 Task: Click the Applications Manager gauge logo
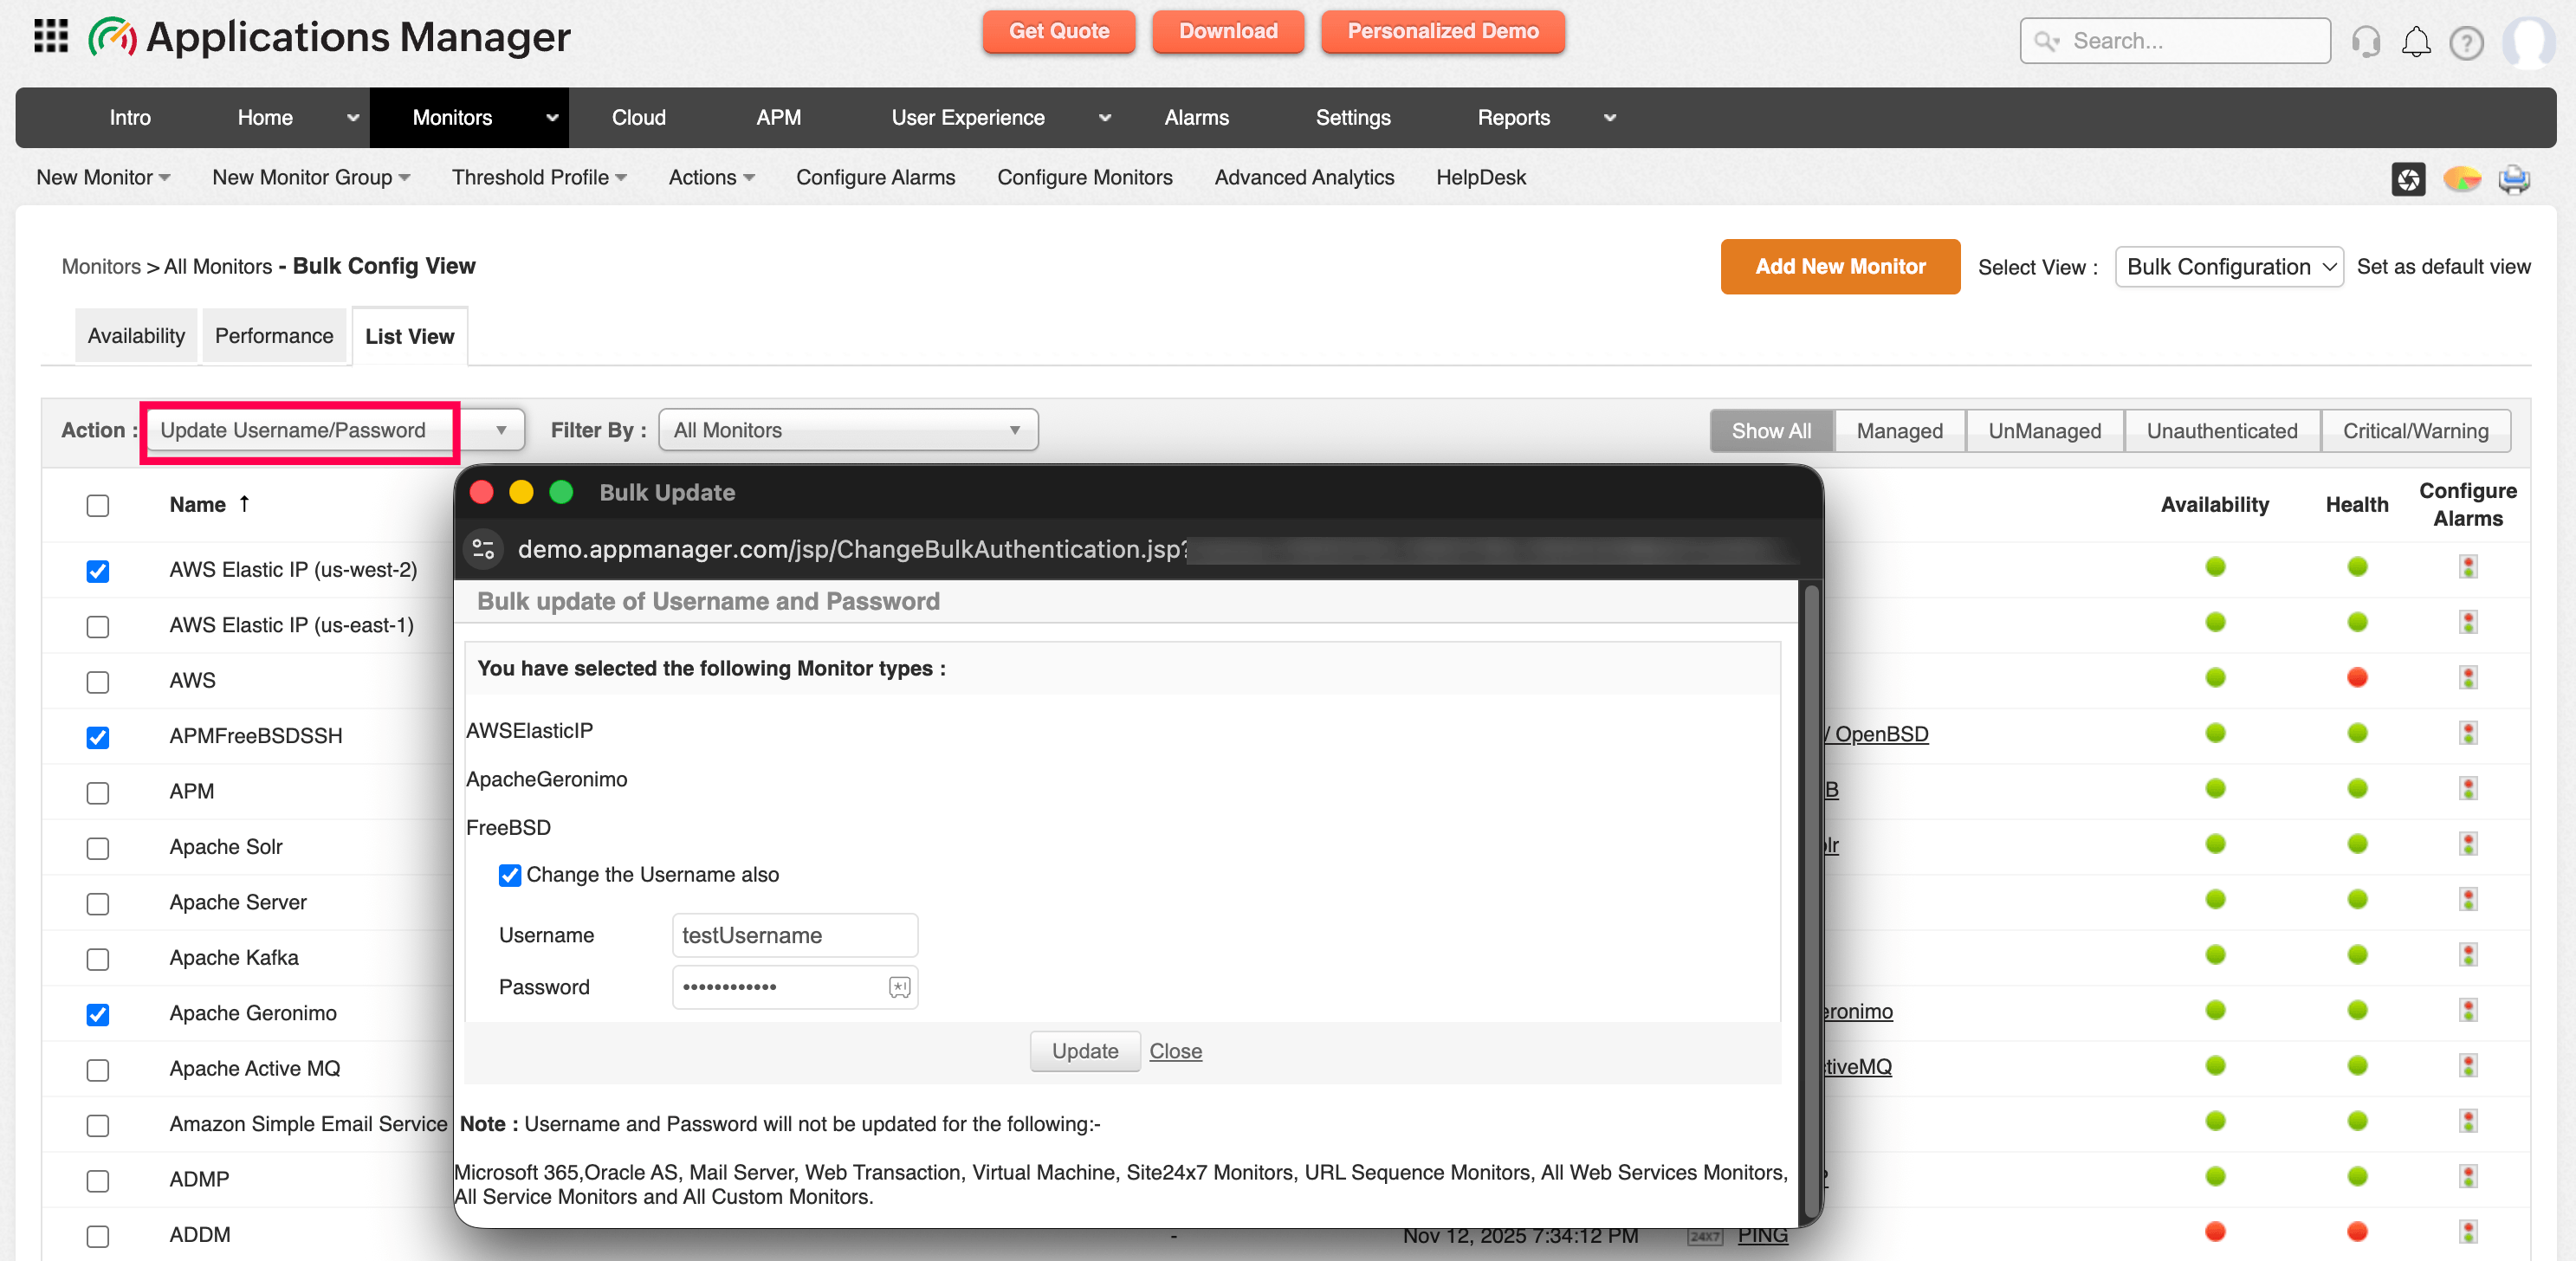point(112,37)
